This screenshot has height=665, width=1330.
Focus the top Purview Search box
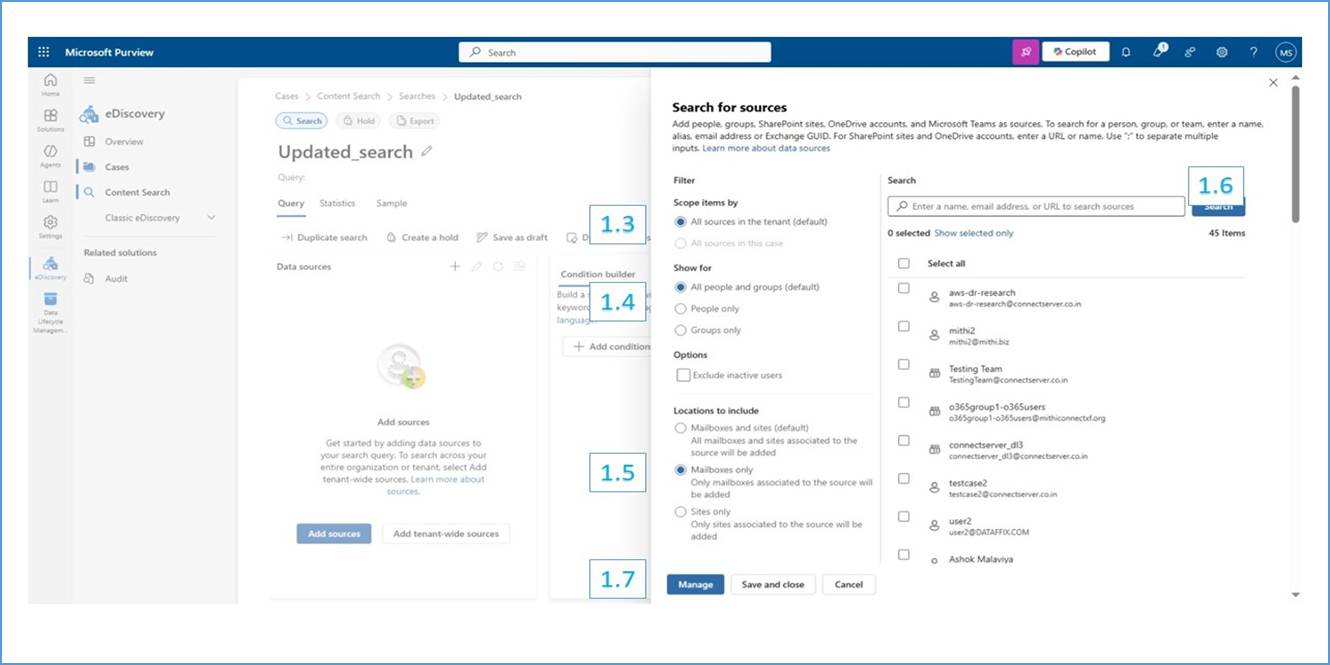[x=615, y=52]
